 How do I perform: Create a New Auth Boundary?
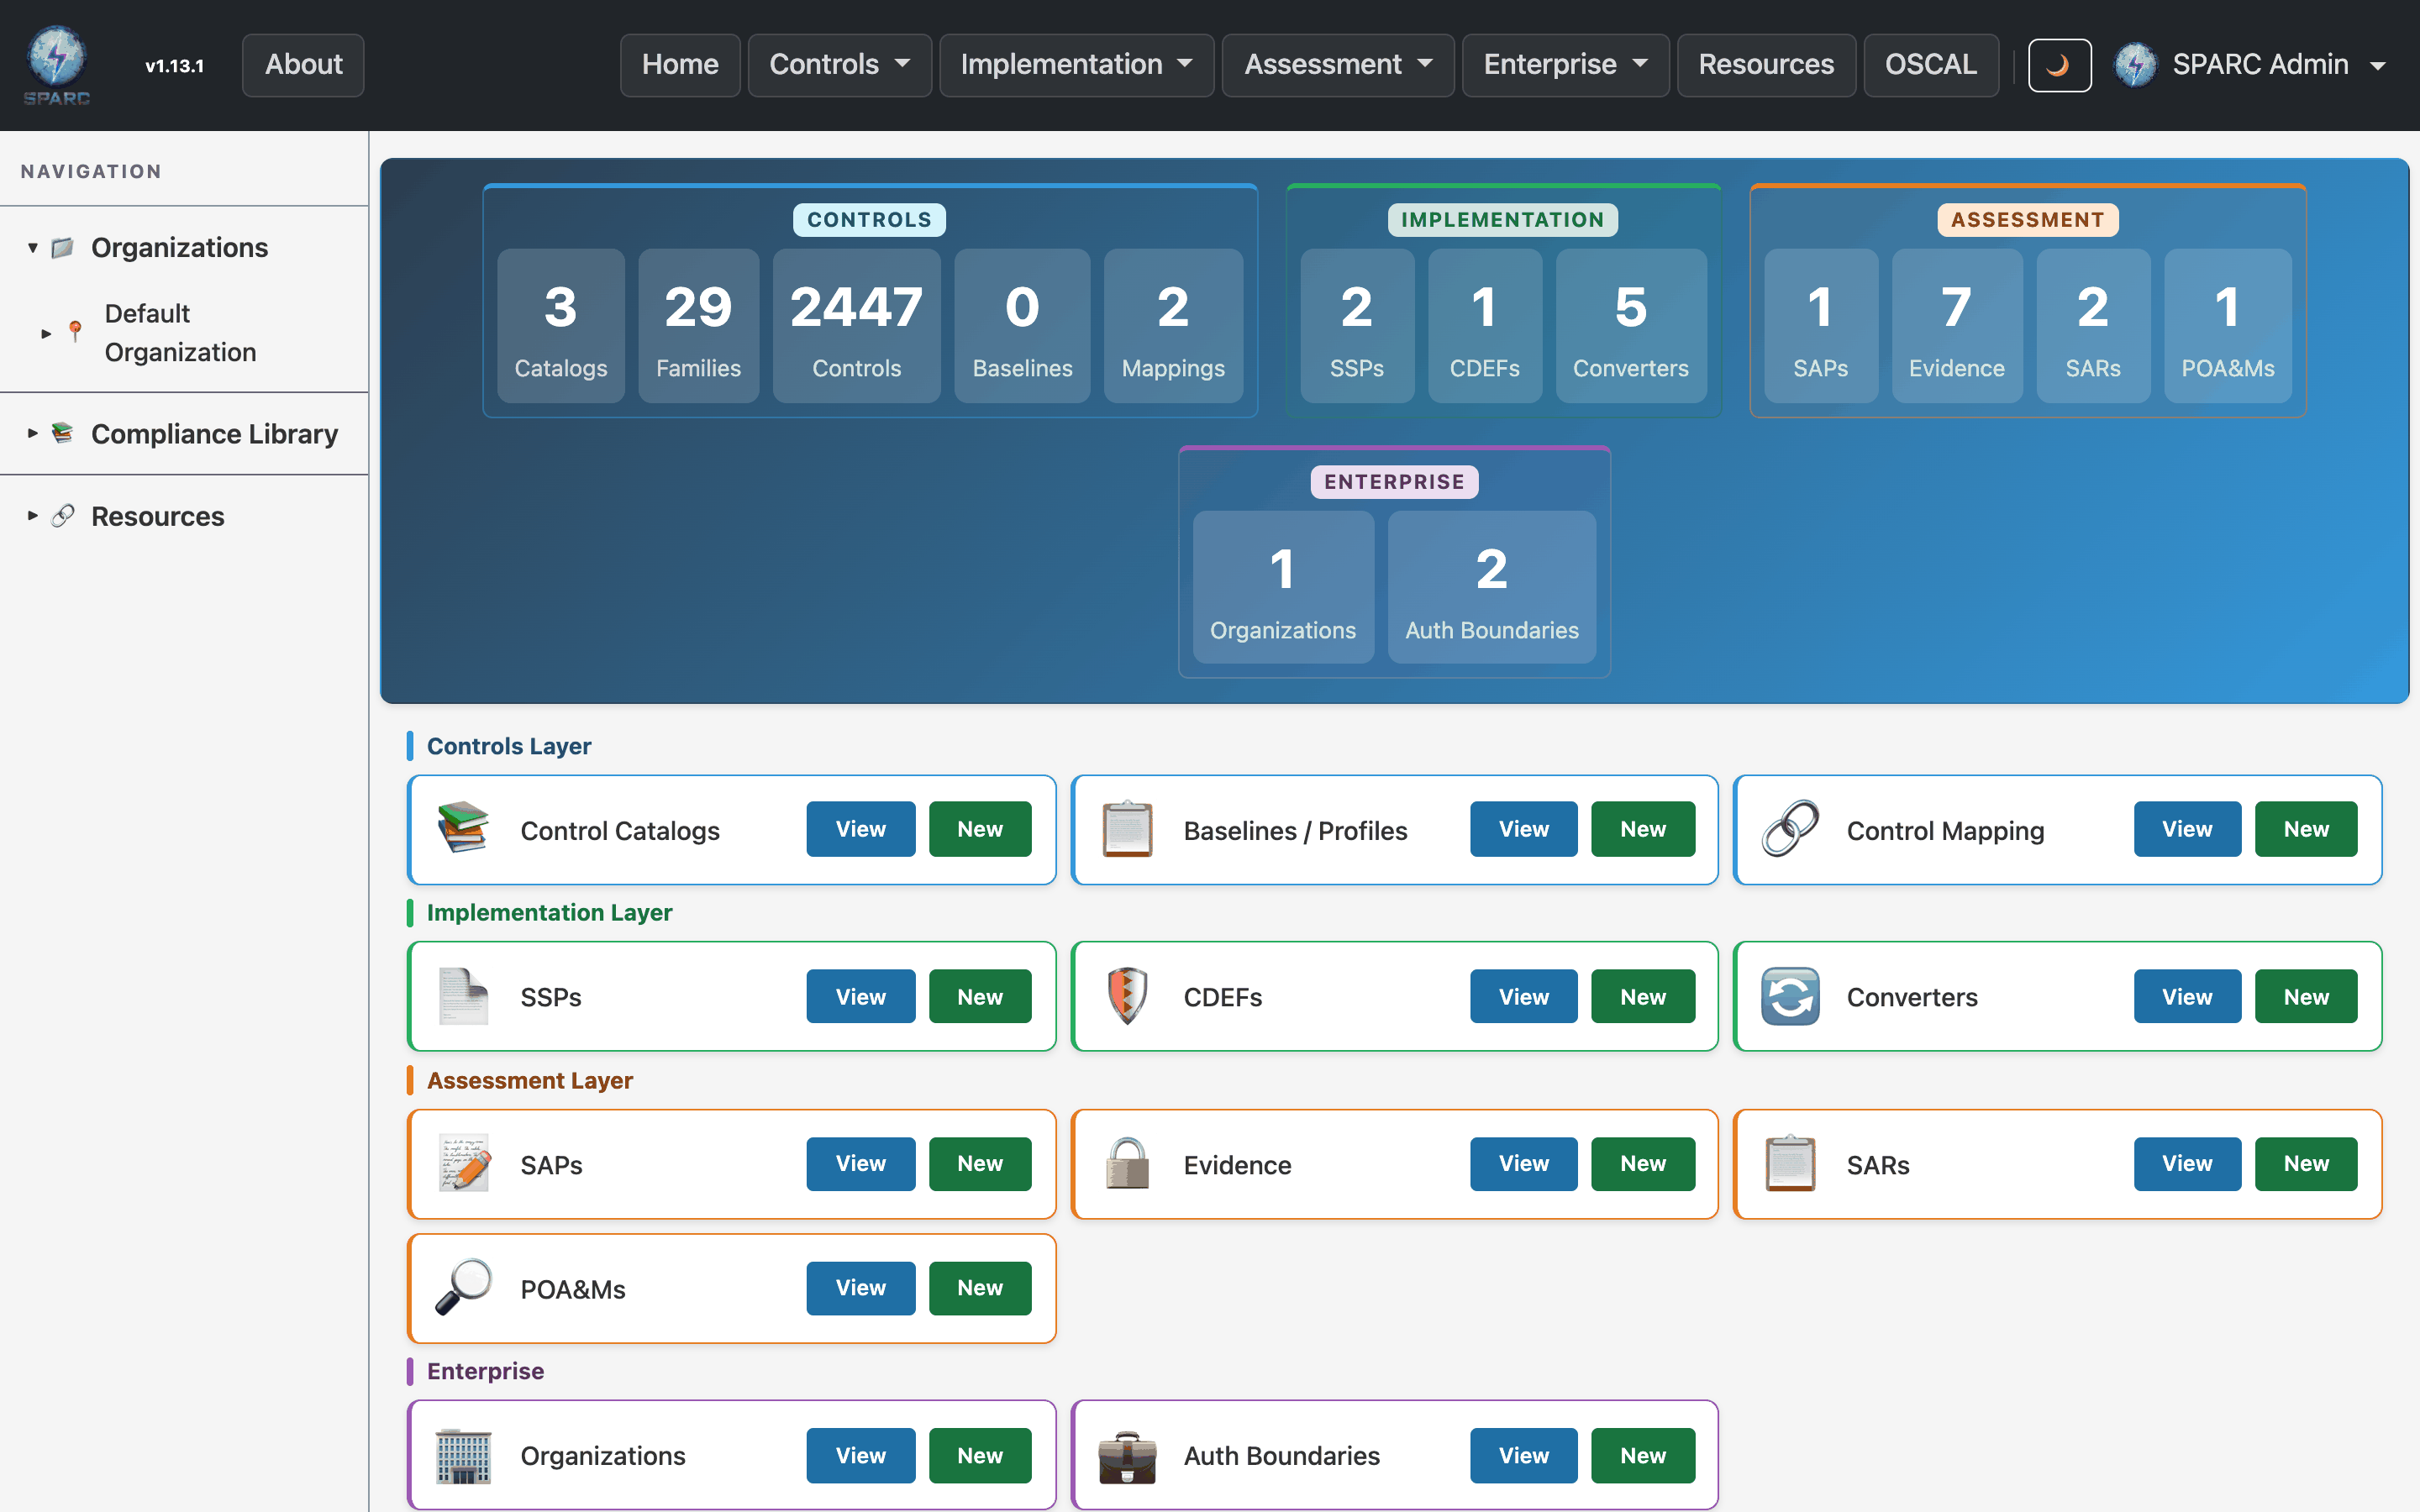point(1643,1456)
